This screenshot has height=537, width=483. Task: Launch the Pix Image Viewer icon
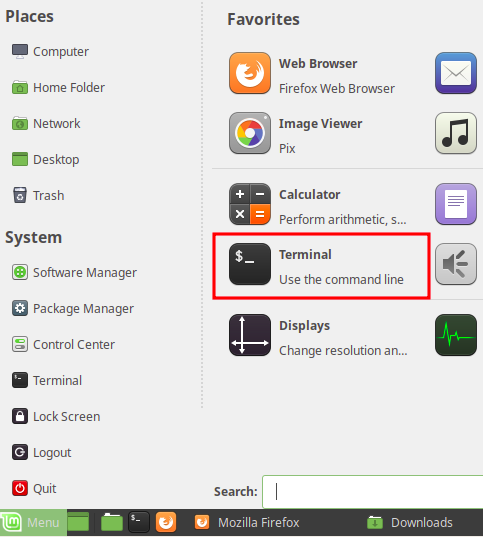(250, 133)
